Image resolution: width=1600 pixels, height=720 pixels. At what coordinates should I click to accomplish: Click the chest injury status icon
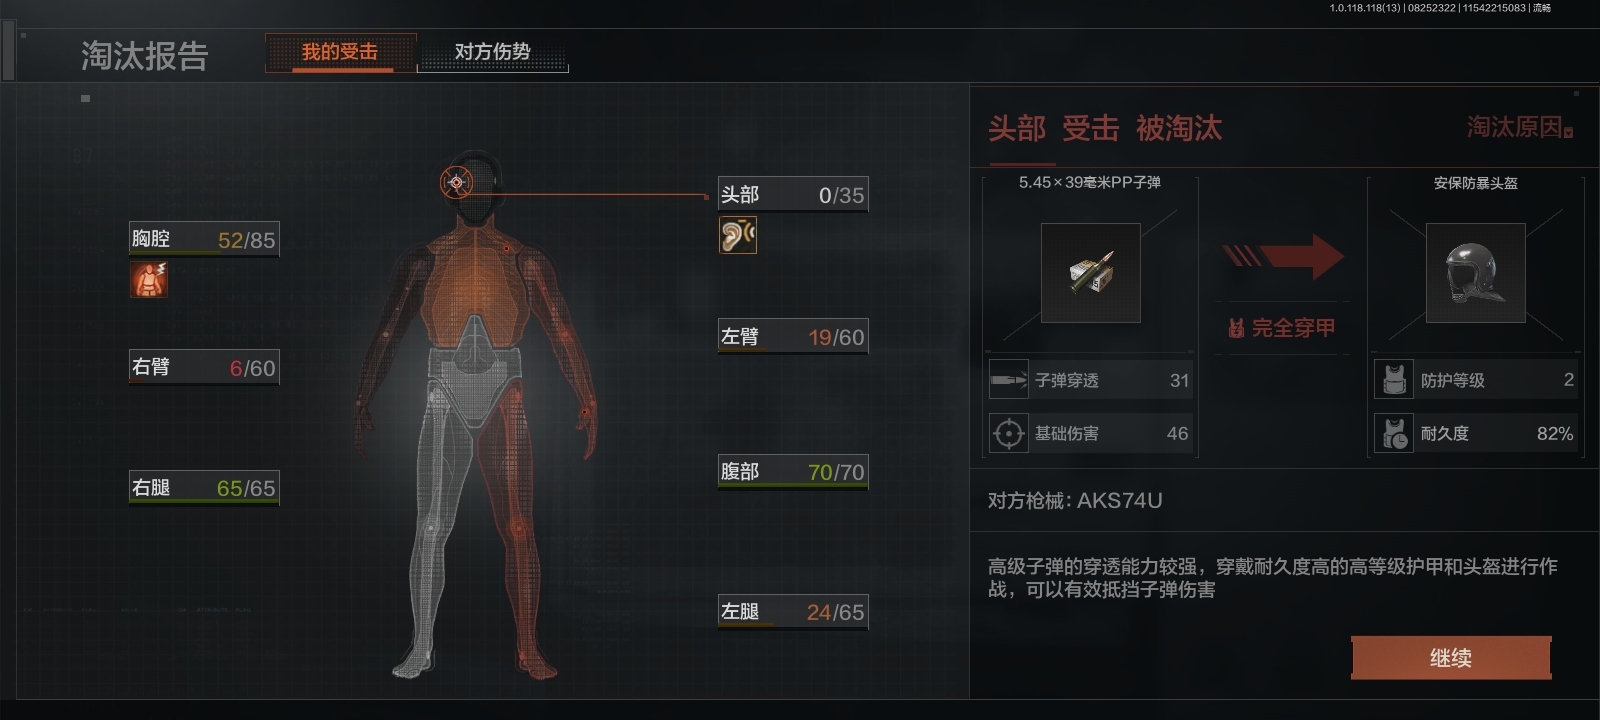click(x=149, y=280)
